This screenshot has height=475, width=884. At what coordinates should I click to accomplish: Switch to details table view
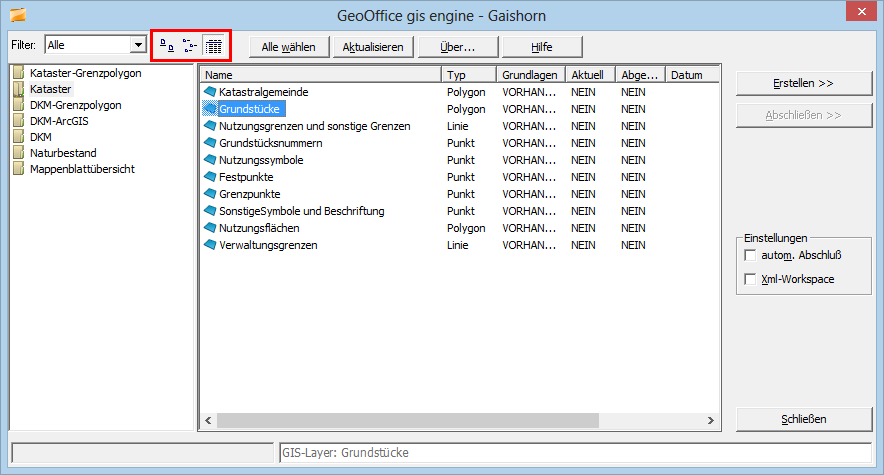pos(214,46)
